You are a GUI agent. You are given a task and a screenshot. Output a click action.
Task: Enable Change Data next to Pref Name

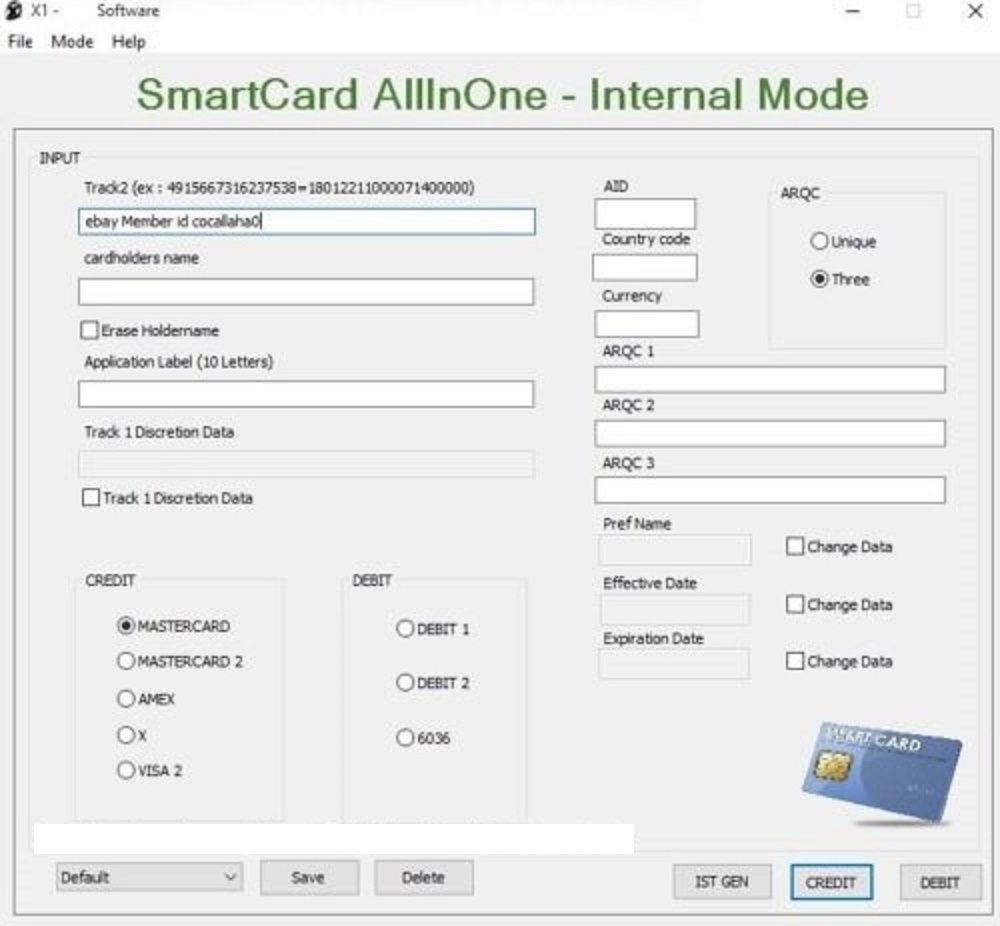795,546
